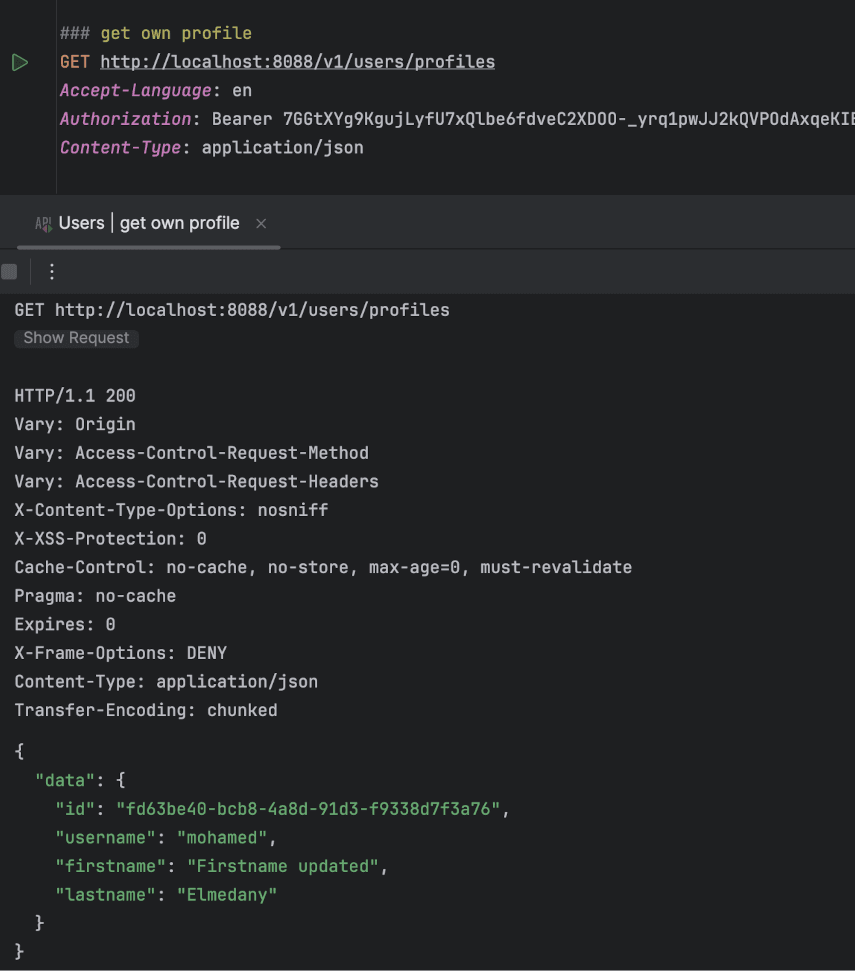Click 'X-Frame-Options: DENY' header
Image resolution: width=855 pixels, height=972 pixels.
[x=121, y=653]
